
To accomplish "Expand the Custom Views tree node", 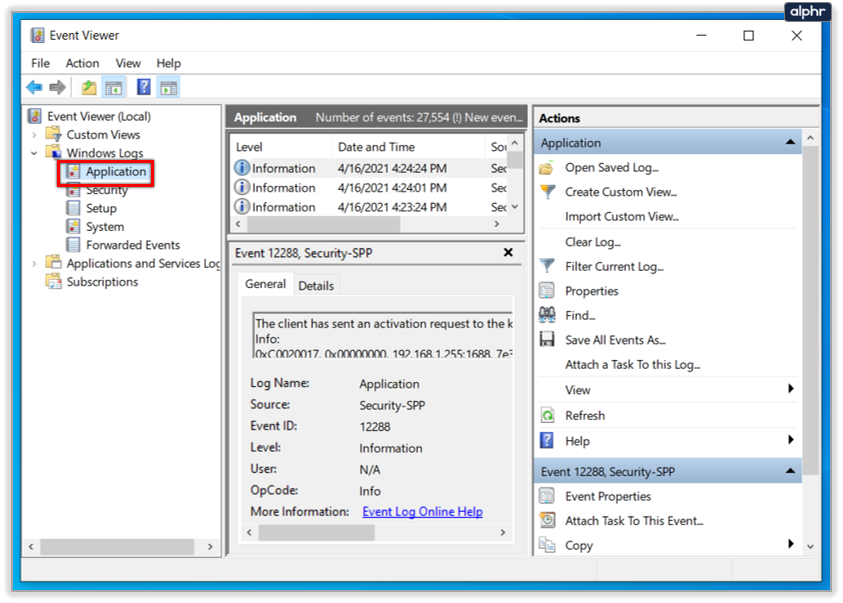I will [x=34, y=135].
